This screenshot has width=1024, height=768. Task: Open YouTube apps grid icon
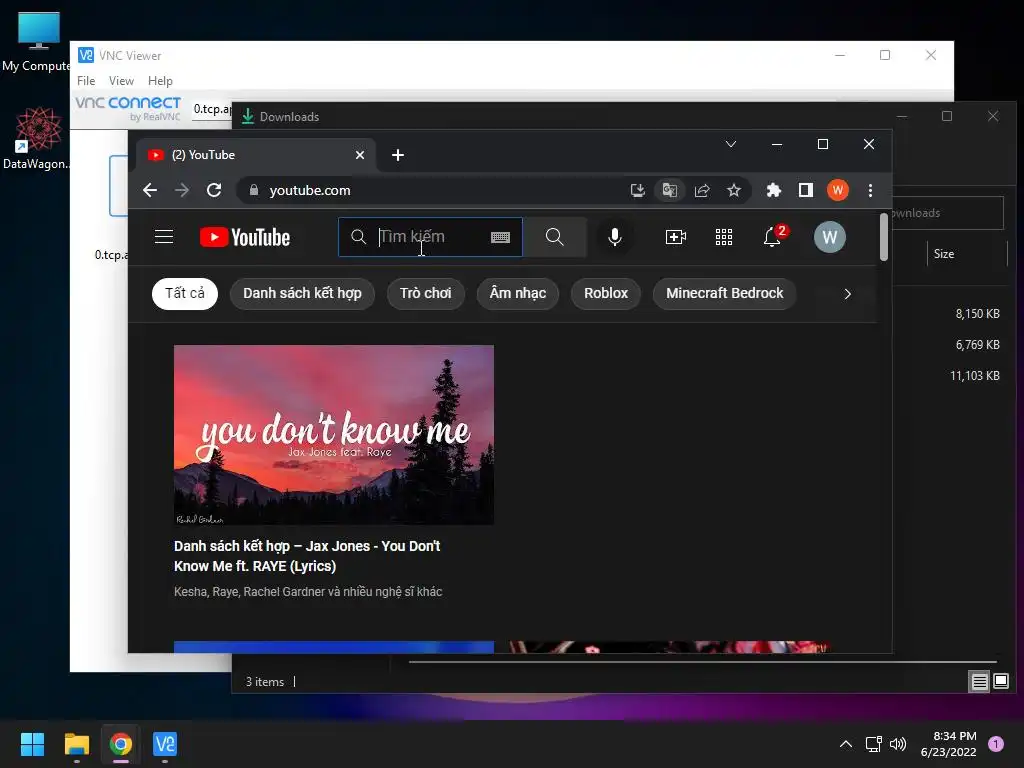(724, 236)
